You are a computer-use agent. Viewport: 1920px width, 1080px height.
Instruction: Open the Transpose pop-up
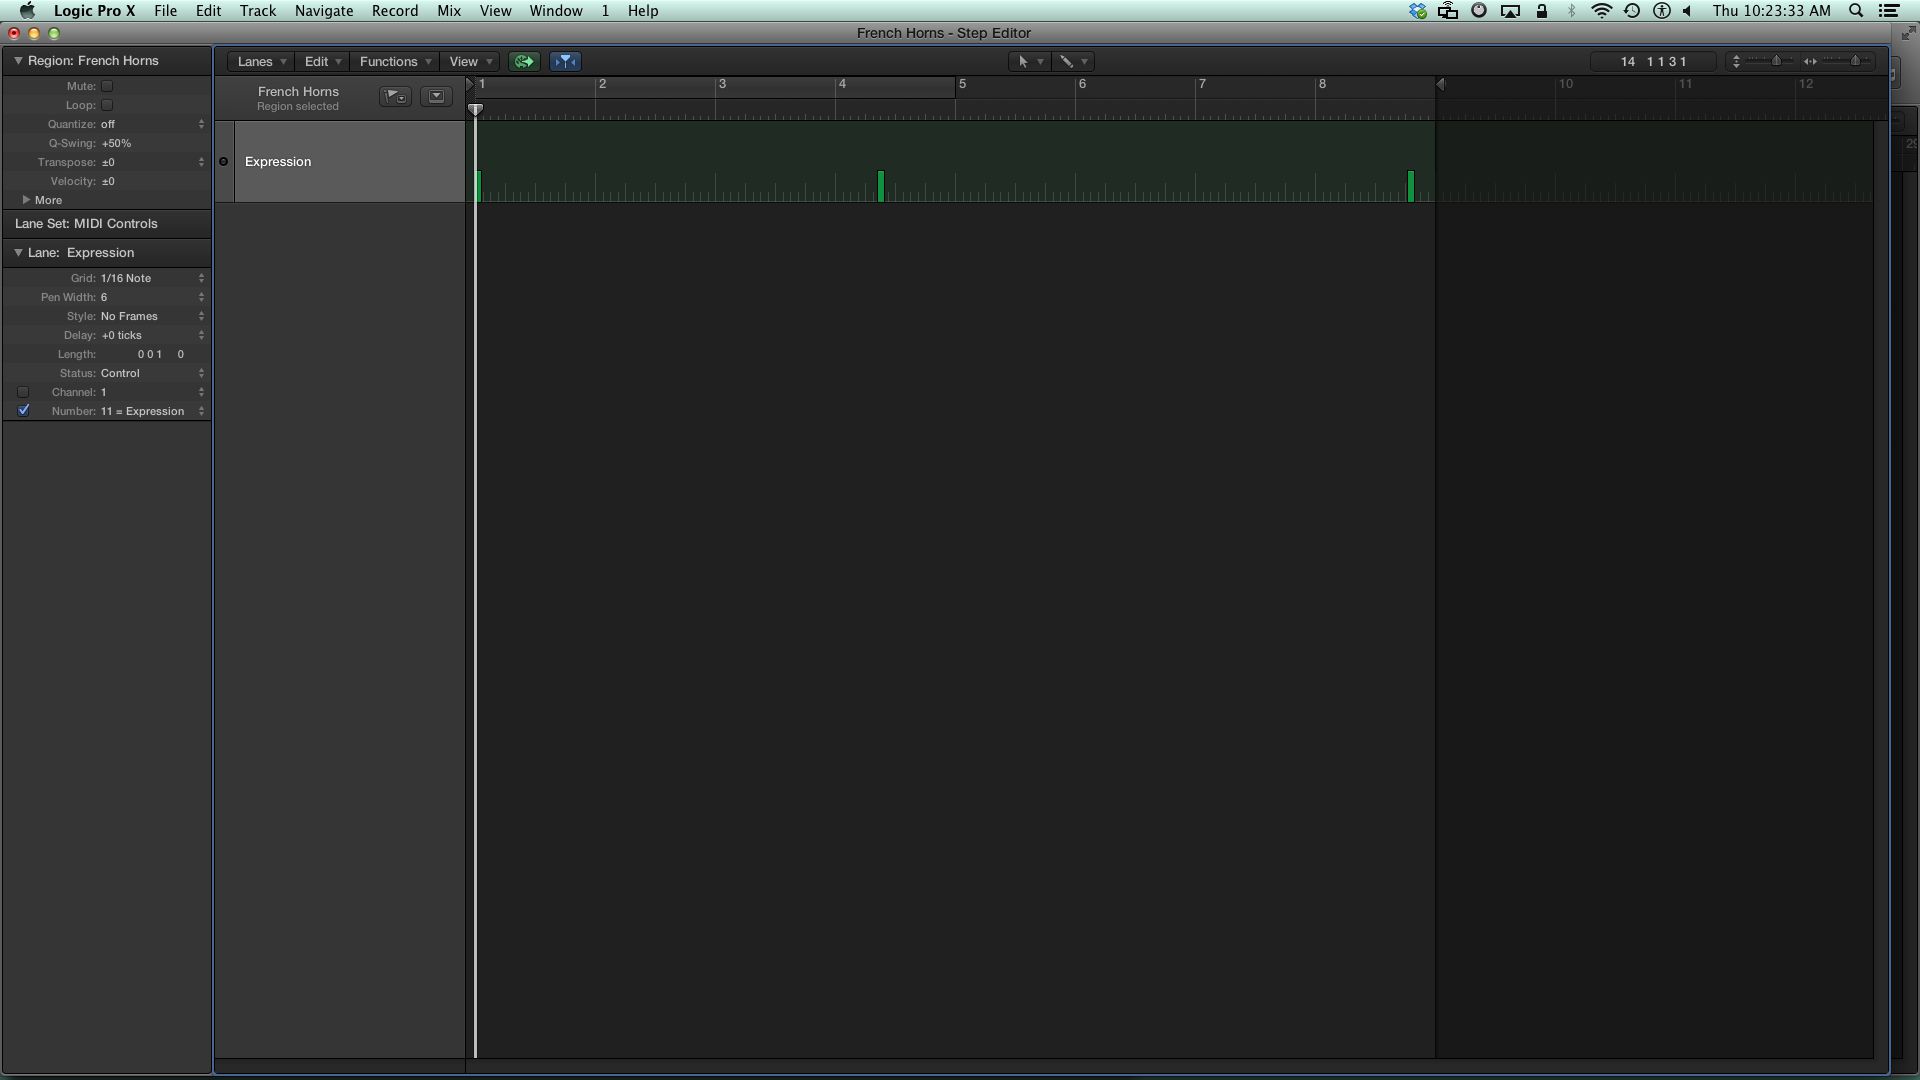pos(152,162)
